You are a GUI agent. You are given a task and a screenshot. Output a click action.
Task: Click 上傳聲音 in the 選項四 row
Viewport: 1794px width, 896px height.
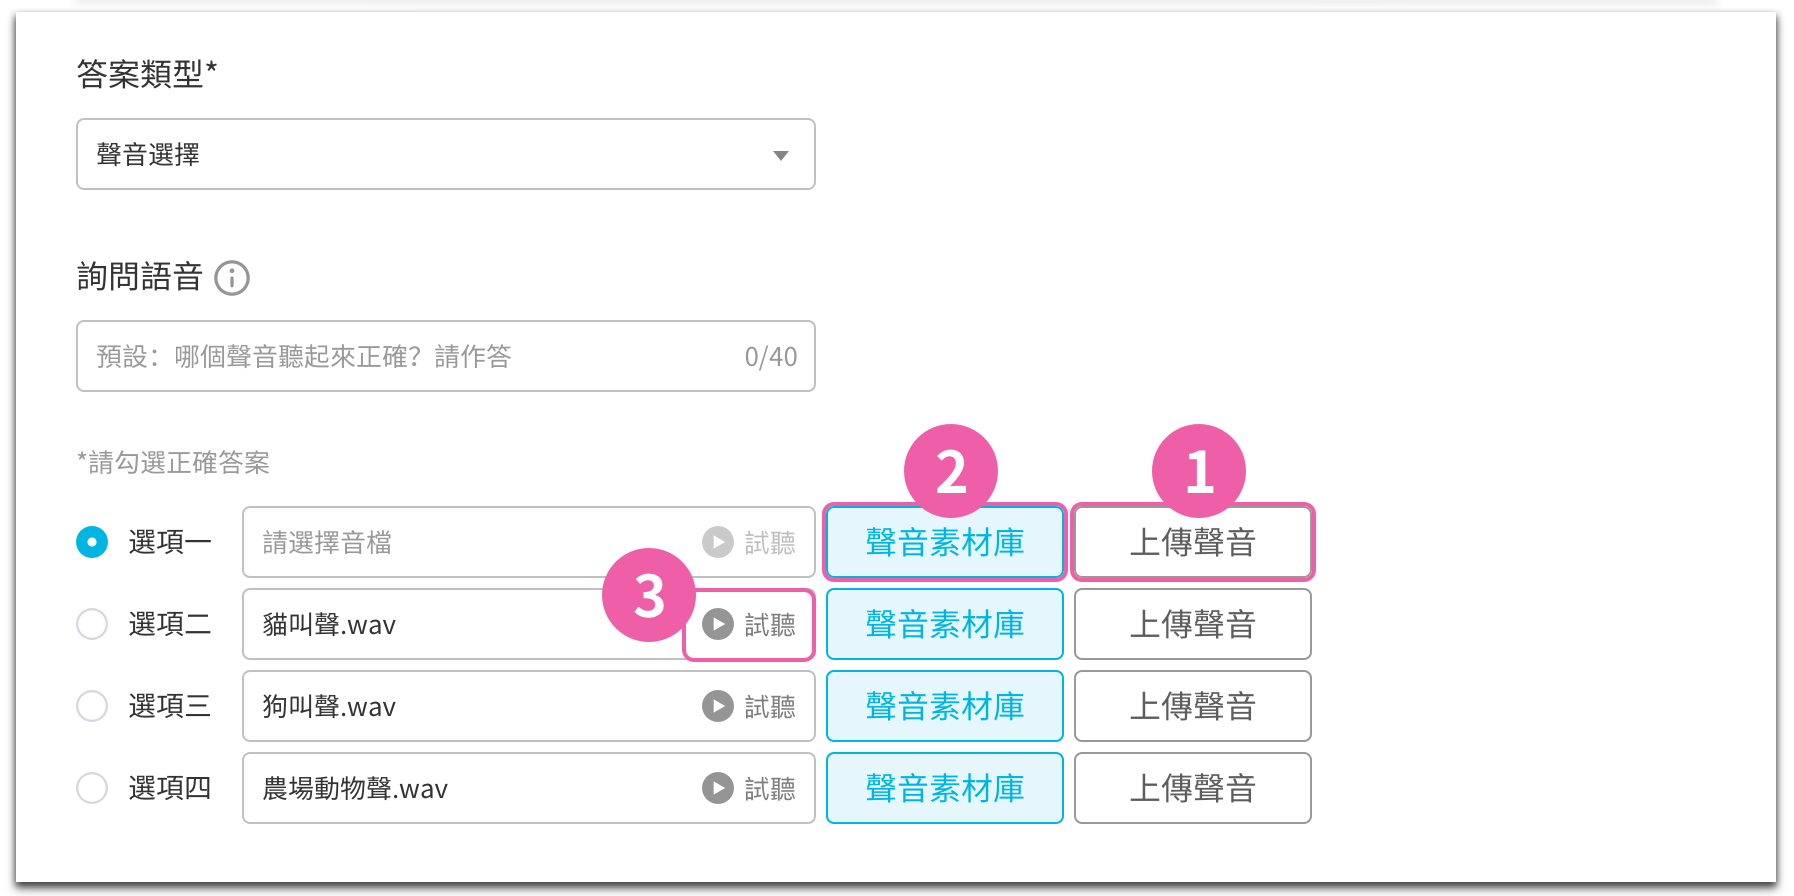point(1193,788)
